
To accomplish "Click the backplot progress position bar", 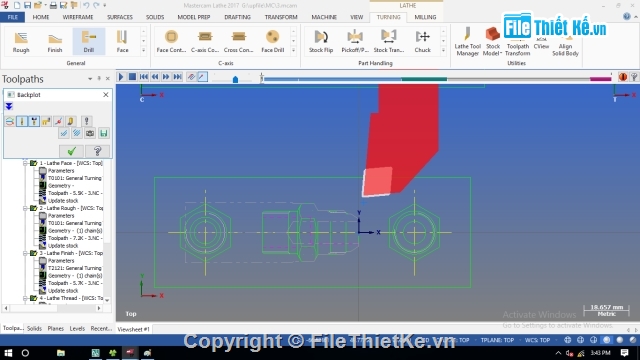I will point(437,79).
